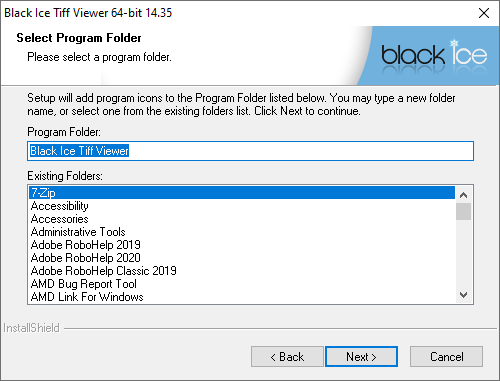
Task: Select Adobe RoboHelp Classic 2019 entry
Action: [242, 271]
